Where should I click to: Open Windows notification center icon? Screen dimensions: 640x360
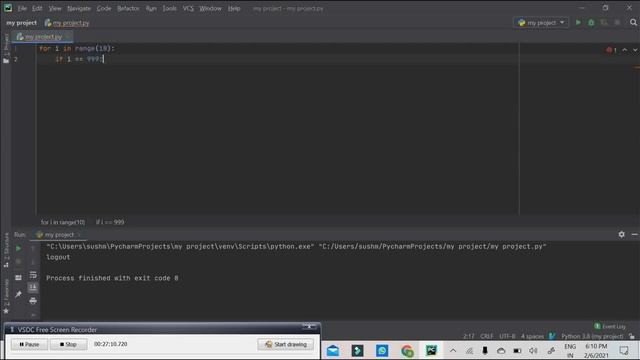point(624,351)
